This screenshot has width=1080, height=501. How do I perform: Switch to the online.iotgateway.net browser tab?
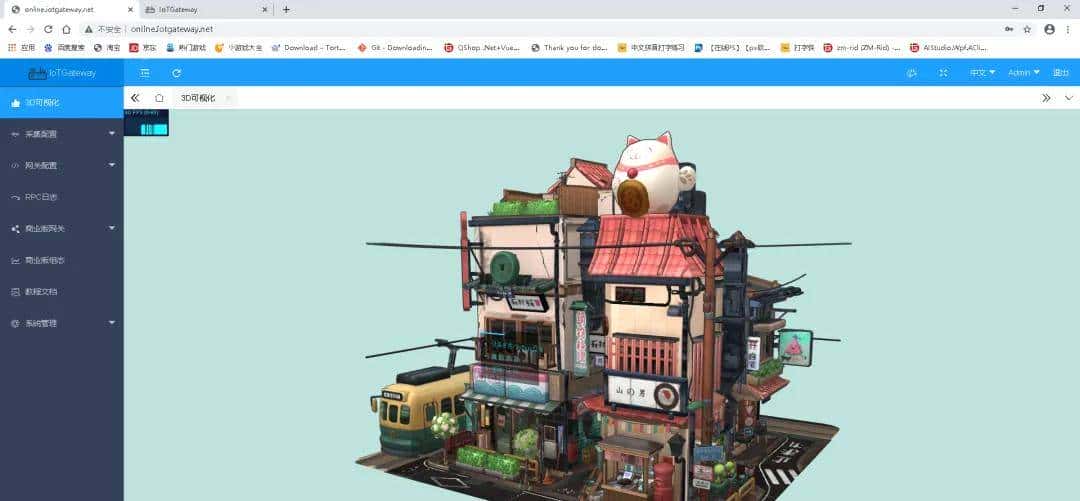tap(69, 9)
